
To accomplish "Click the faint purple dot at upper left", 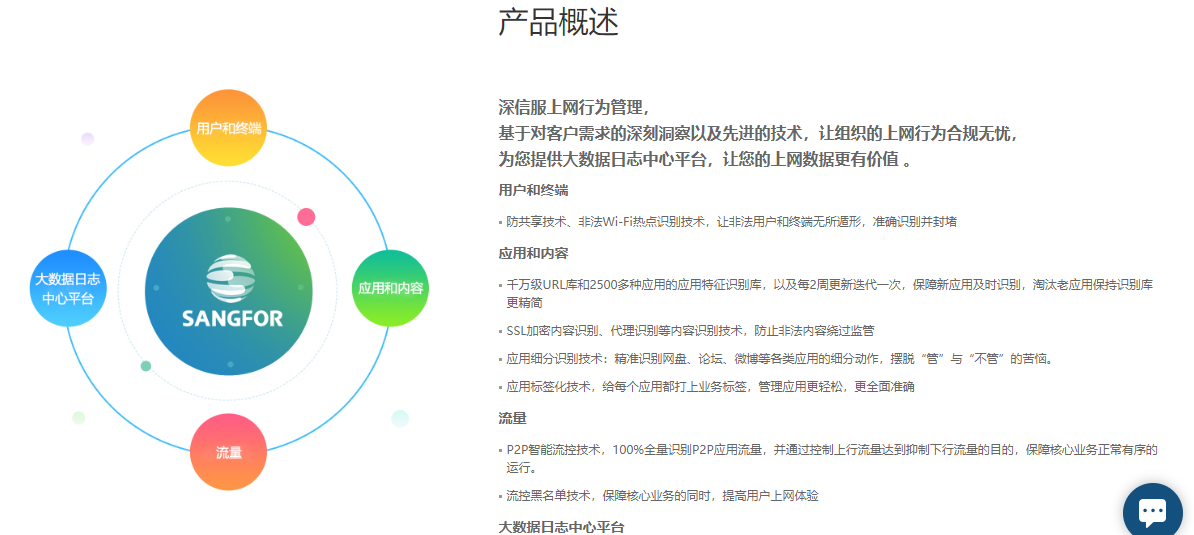I will 88,138.
